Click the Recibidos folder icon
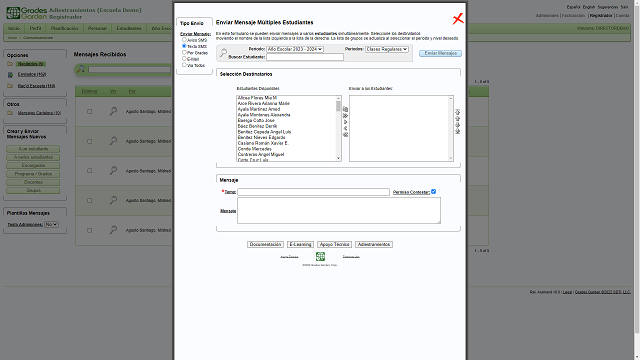The image size is (640, 360). pyautogui.click(x=10, y=64)
